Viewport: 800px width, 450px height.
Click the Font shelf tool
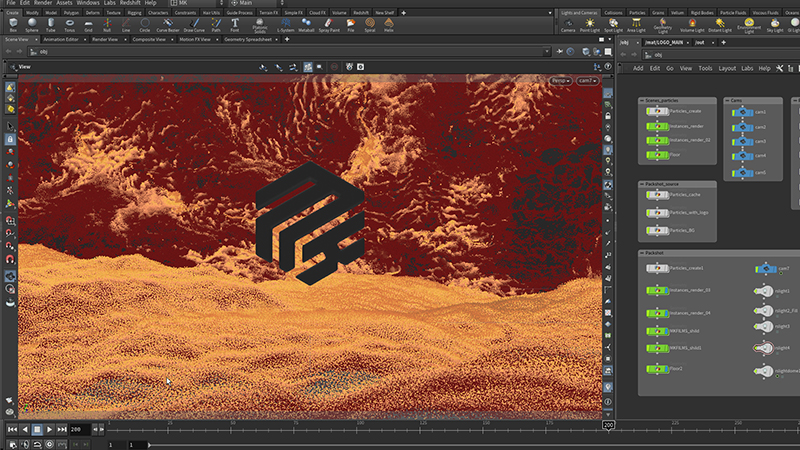(x=235, y=24)
